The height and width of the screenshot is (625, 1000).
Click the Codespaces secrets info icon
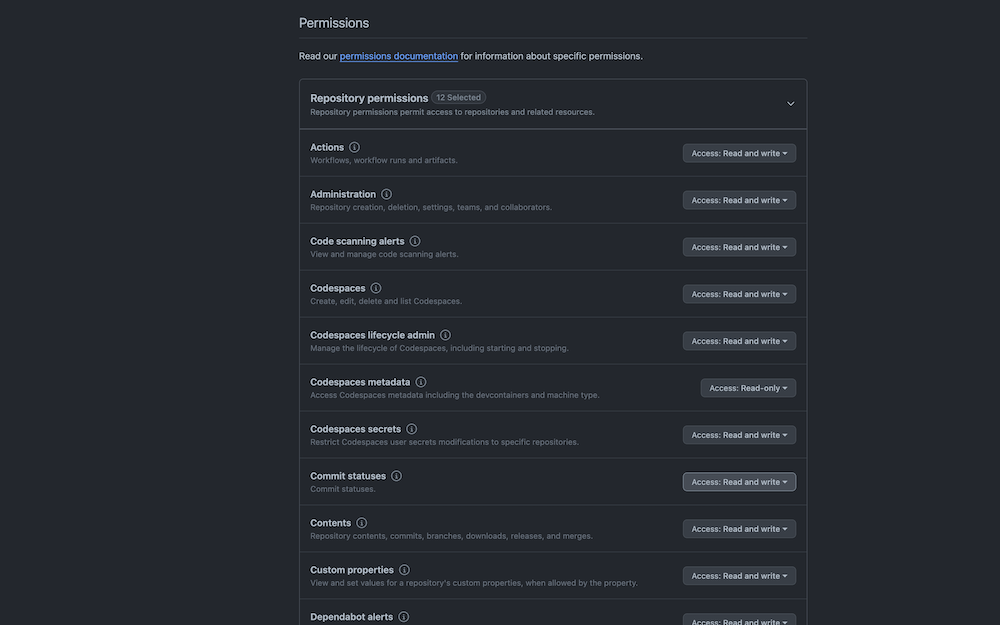(411, 429)
